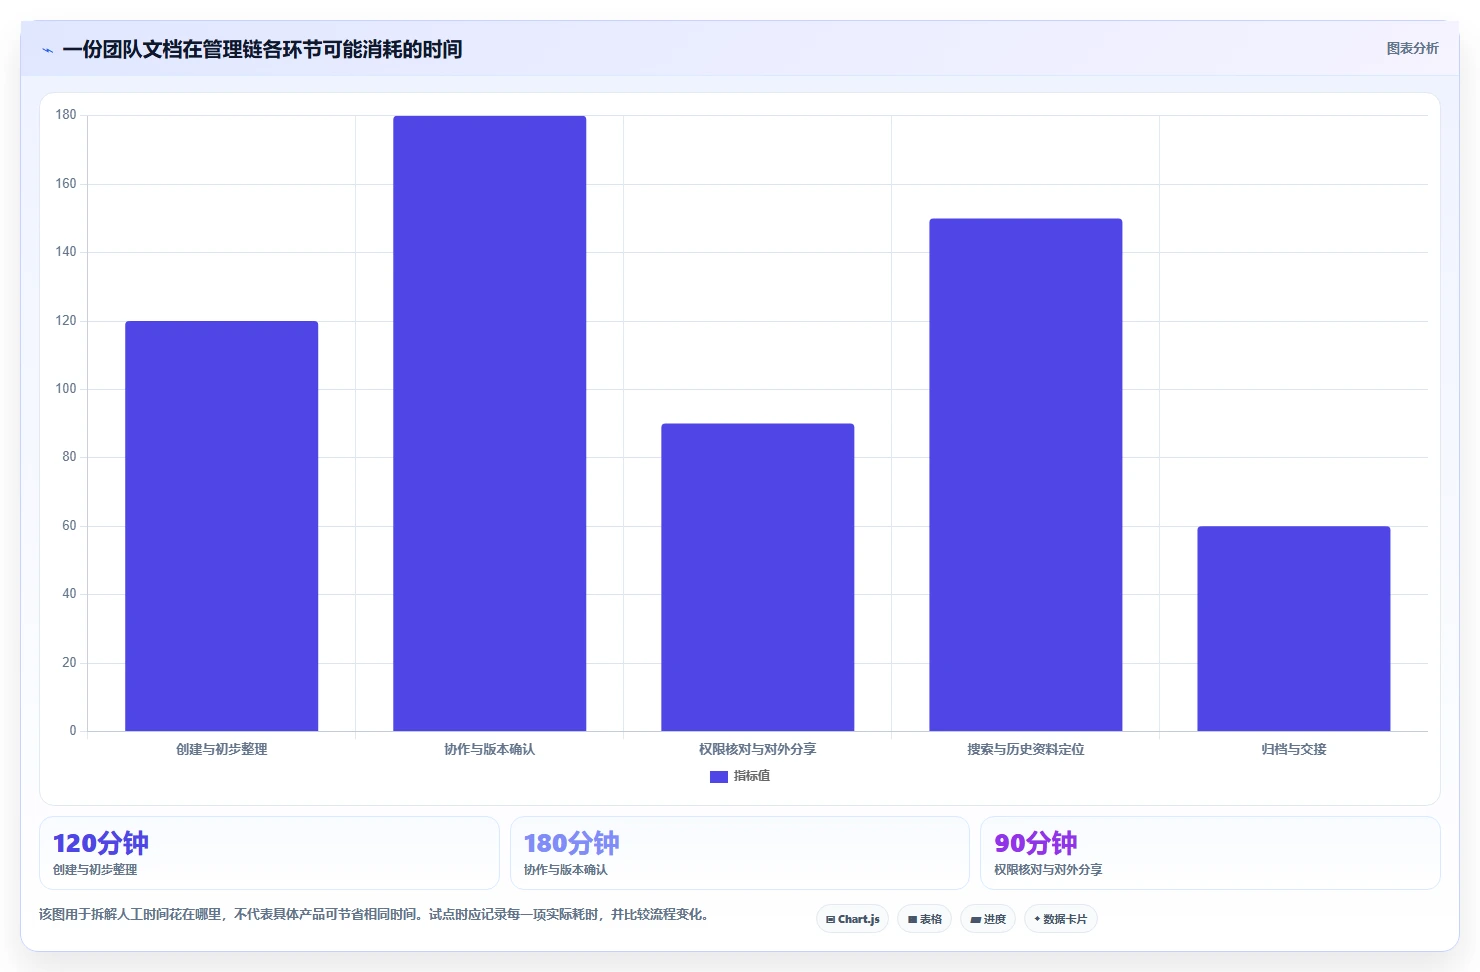This screenshot has width=1480, height=972.
Task: Click the 指标值 legend label
Action: tap(752, 776)
